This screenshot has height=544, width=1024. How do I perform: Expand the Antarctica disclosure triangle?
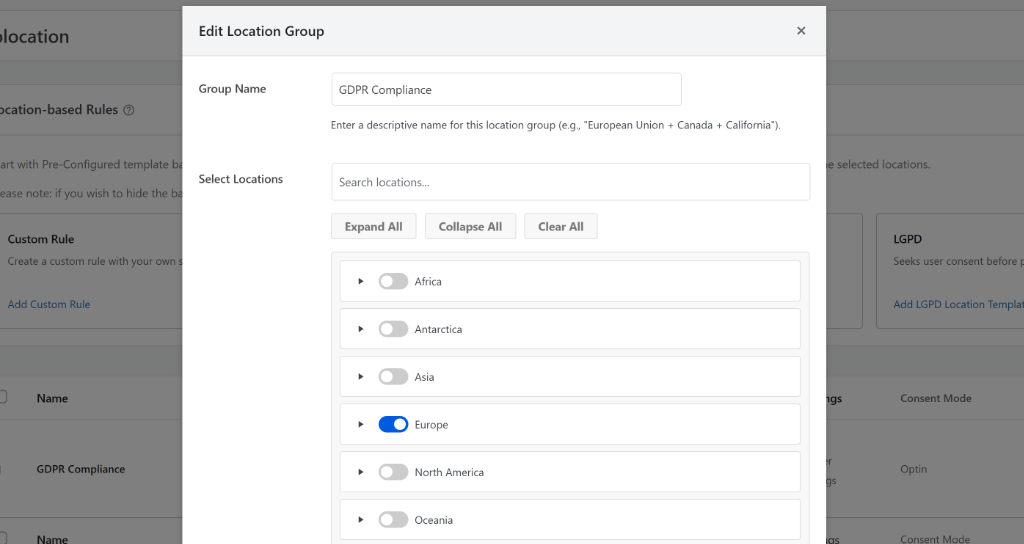click(x=361, y=329)
